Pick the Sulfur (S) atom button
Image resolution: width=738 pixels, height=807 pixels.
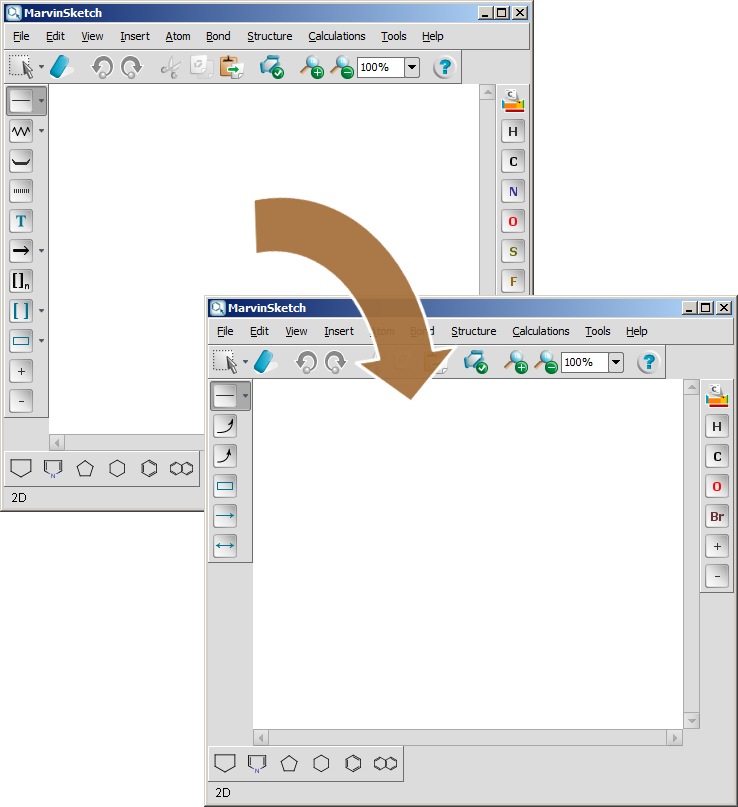(x=513, y=251)
